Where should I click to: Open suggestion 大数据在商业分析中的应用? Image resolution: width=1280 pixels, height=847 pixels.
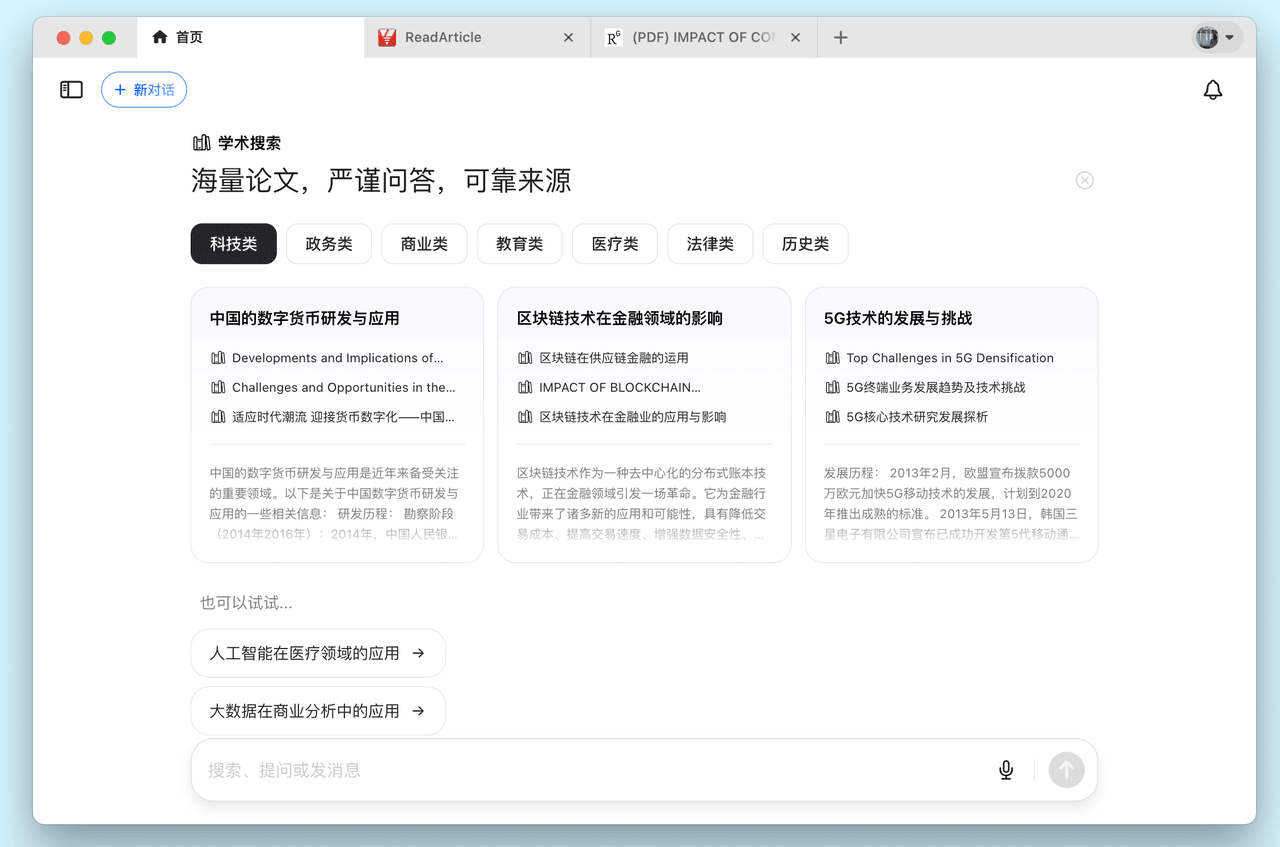(x=318, y=710)
